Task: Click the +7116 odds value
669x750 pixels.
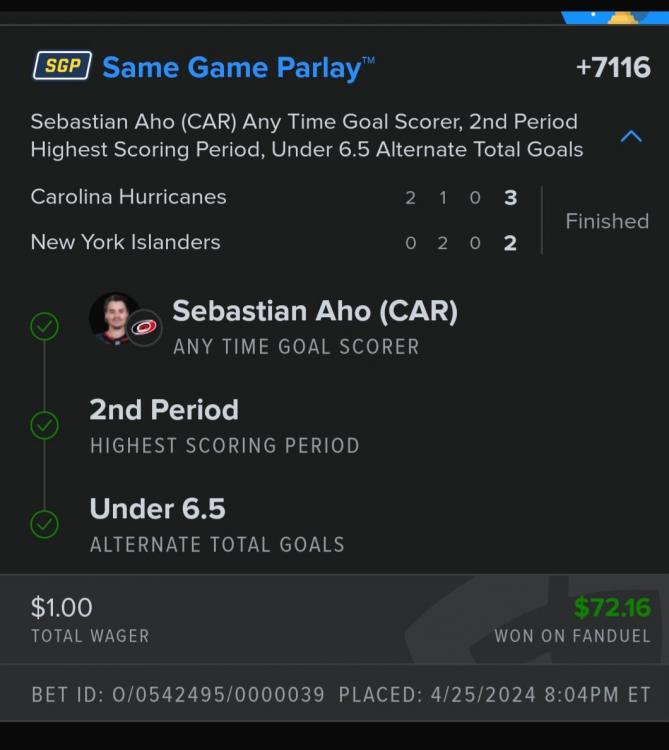Action: pyautogui.click(x=613, y=67)
